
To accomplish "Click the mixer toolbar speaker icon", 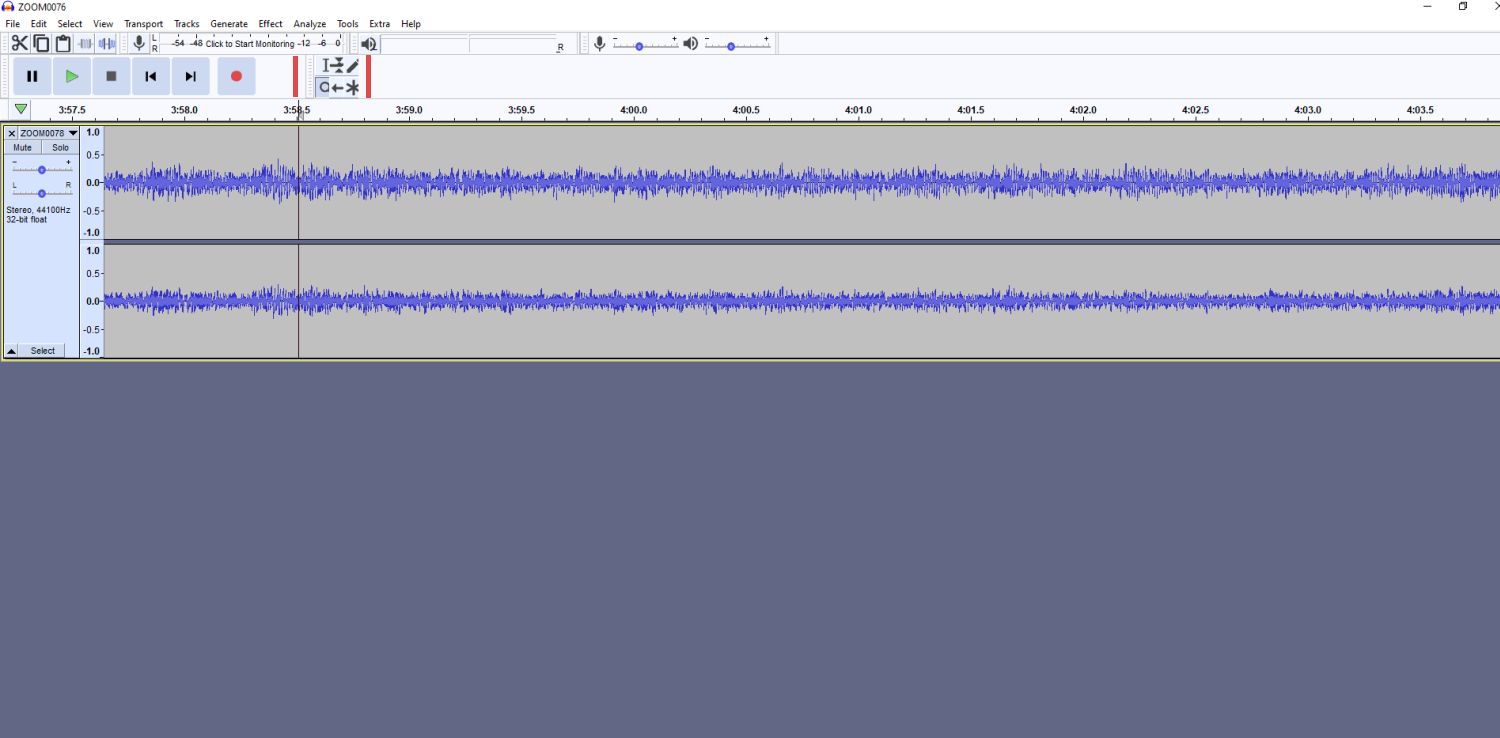I will pos(690,43).
